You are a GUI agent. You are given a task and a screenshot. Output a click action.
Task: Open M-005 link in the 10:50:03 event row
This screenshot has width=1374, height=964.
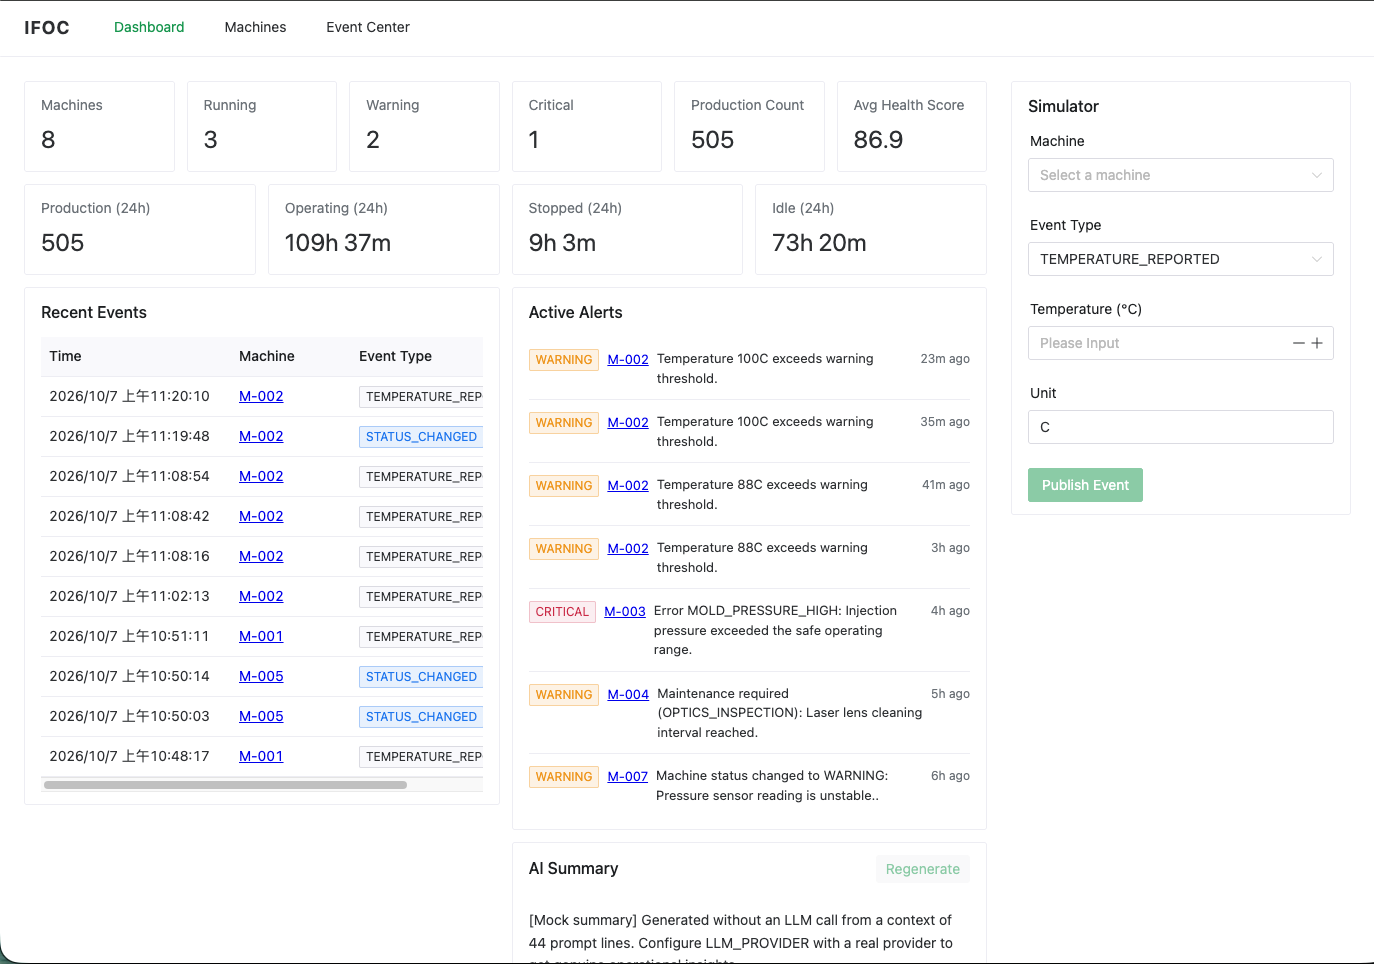[x=261, y=716]
